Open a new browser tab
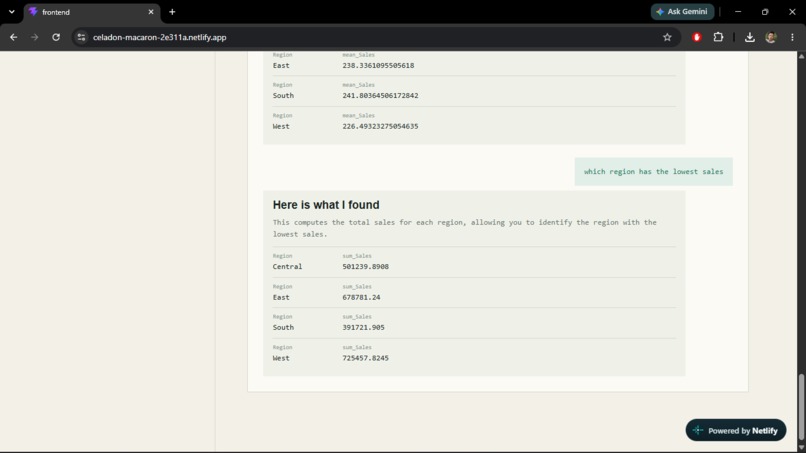Viewport: 806px width, 453px height. coord(172,12)
